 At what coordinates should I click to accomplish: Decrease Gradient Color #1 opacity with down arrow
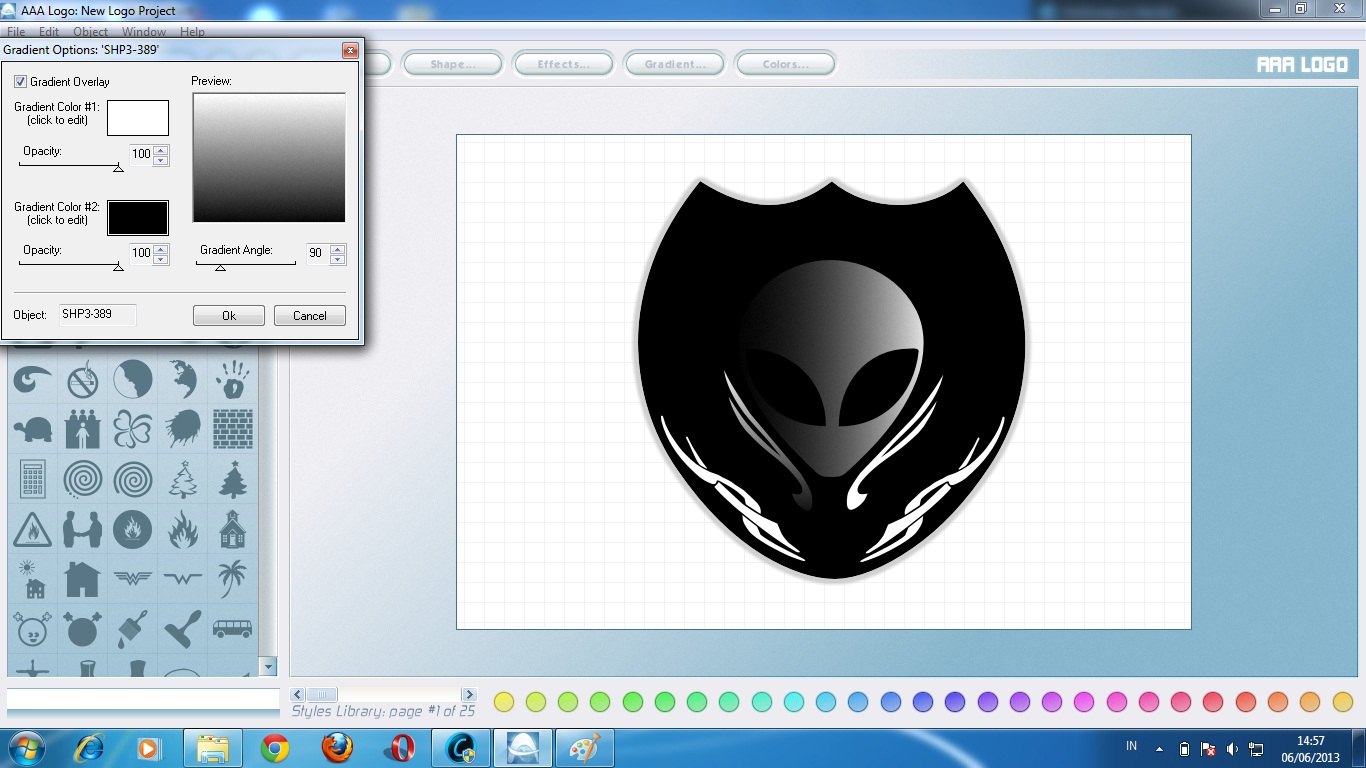pos(161,159)
